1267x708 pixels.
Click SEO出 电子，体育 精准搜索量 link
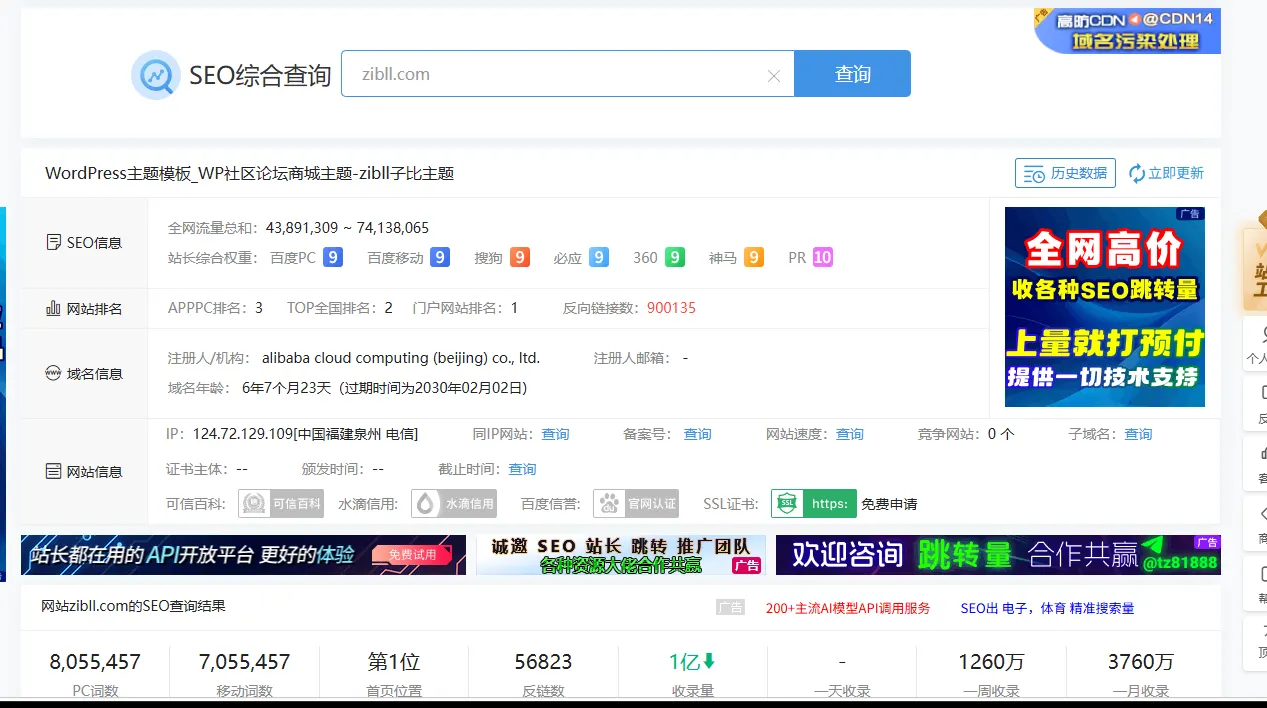(1047, 608)
